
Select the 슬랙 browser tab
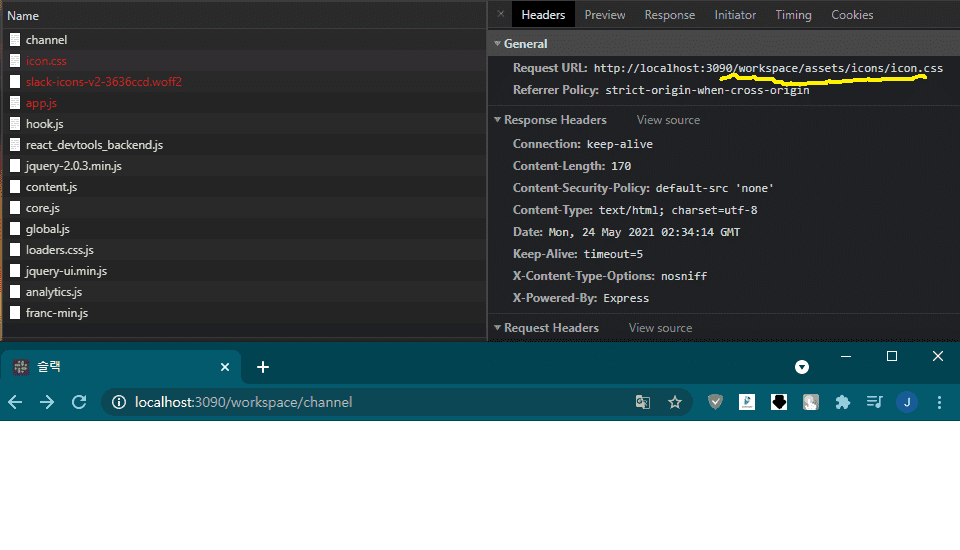[x=121, y=367]
